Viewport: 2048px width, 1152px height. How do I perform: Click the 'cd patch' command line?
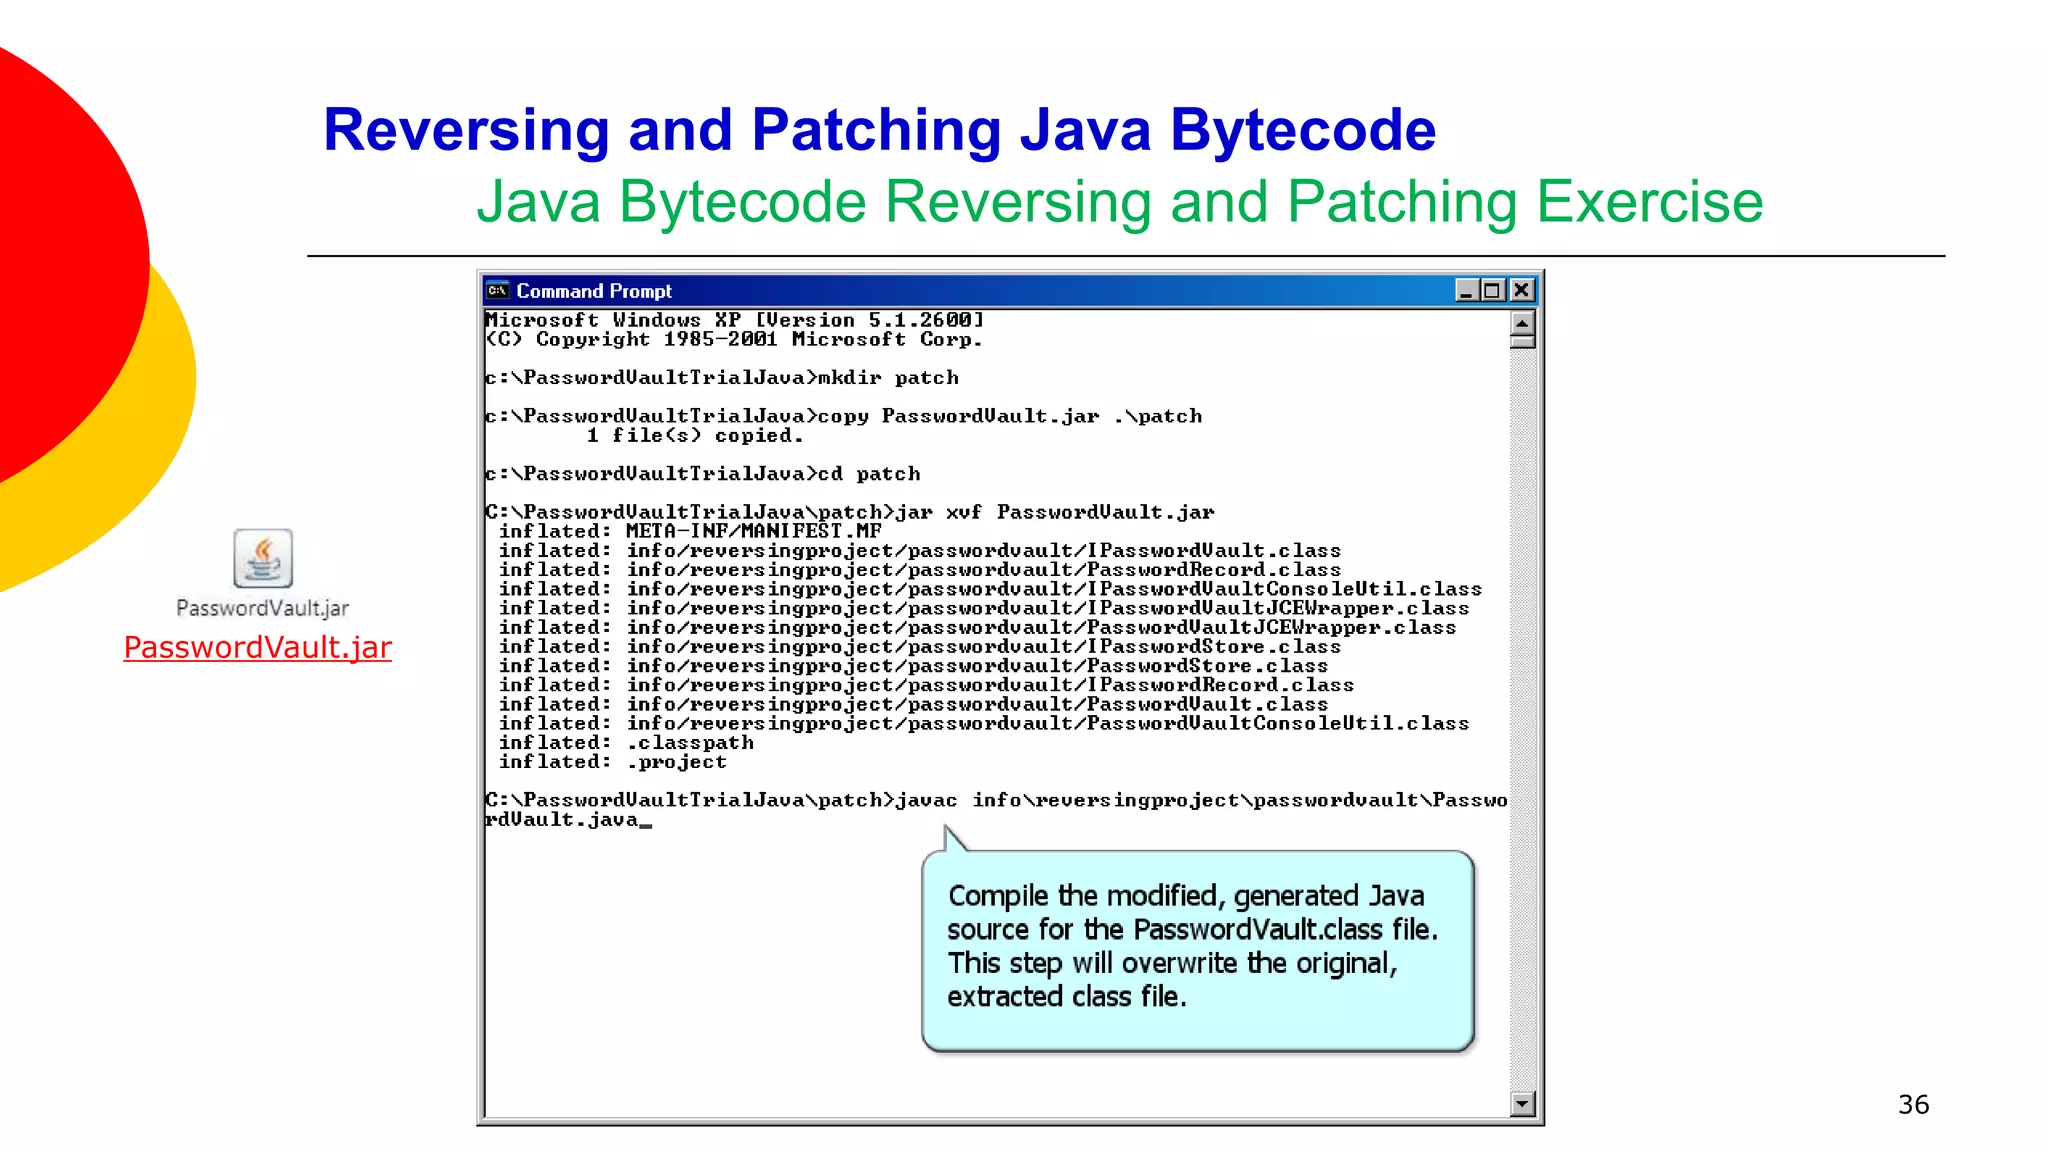point(703,474)
